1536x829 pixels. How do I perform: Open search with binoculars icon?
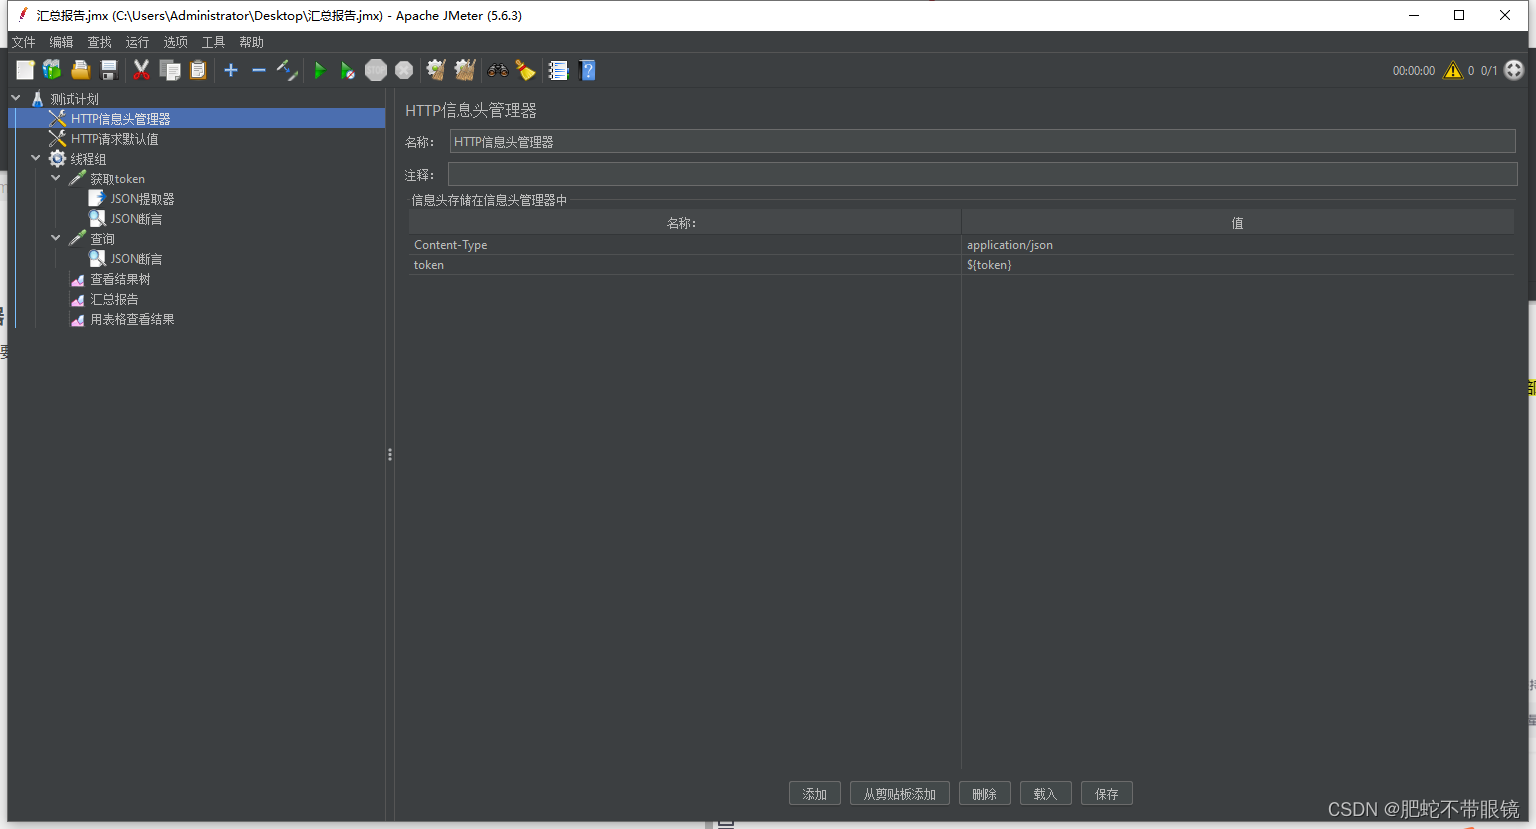point(497,70)
